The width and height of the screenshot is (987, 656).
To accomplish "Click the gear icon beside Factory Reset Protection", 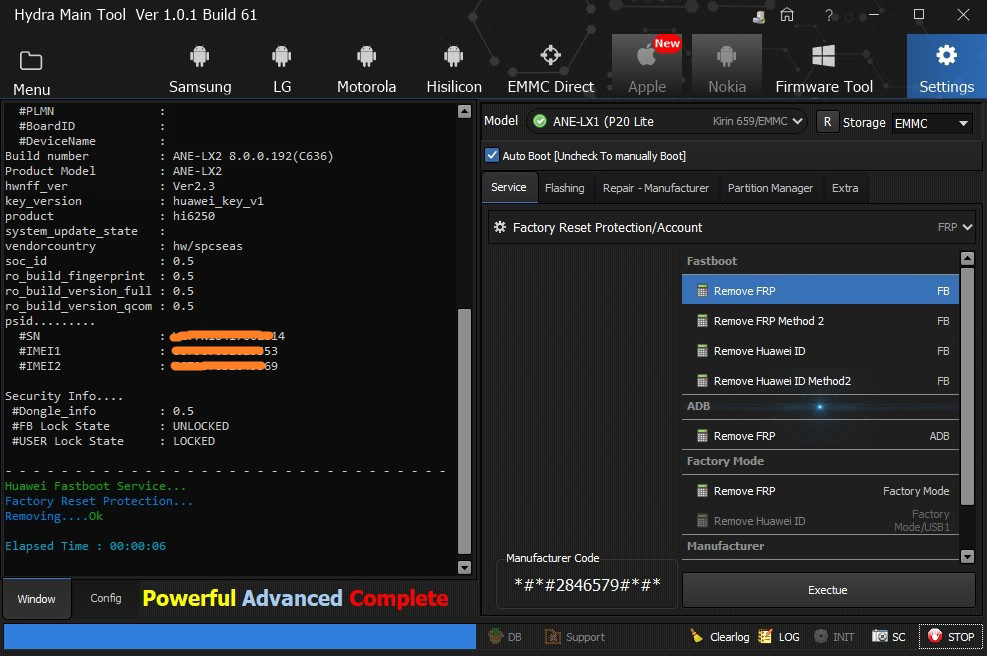I will click(500, 227).
